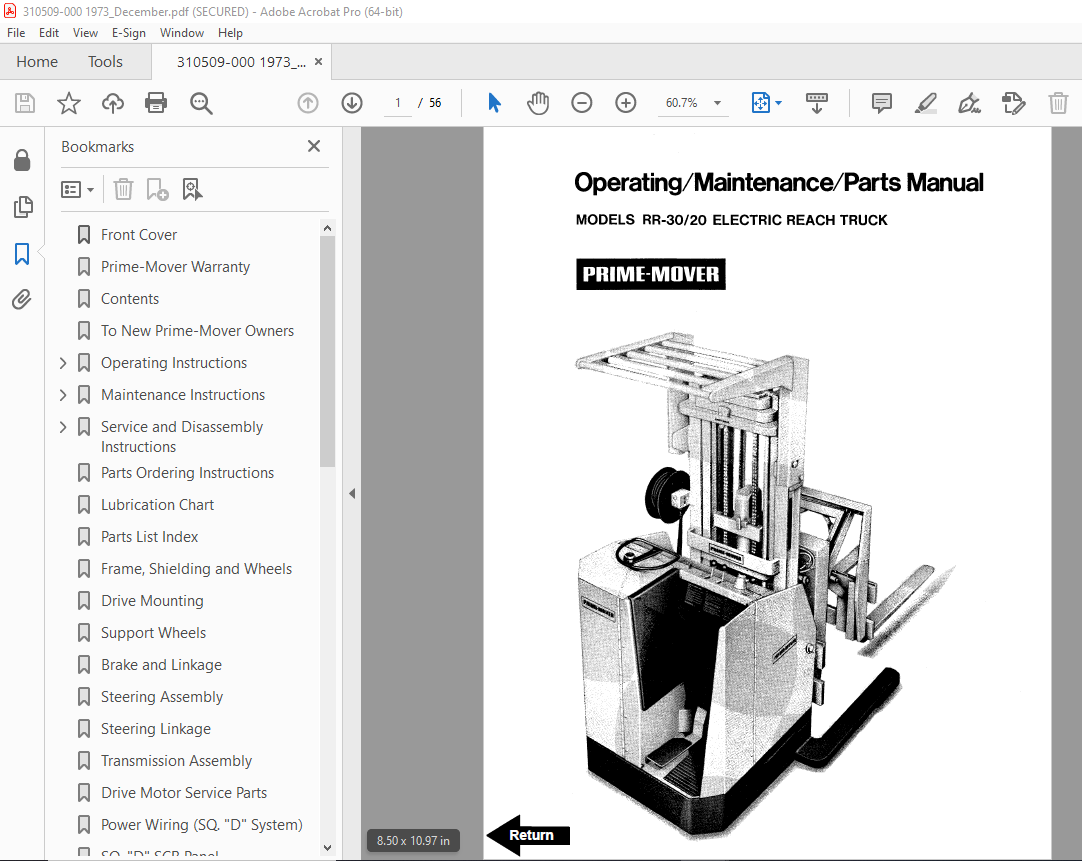The width and height of the screenshot is (1082, 861).
Task: Switch to the Tools tab
Action: point(105,61)
